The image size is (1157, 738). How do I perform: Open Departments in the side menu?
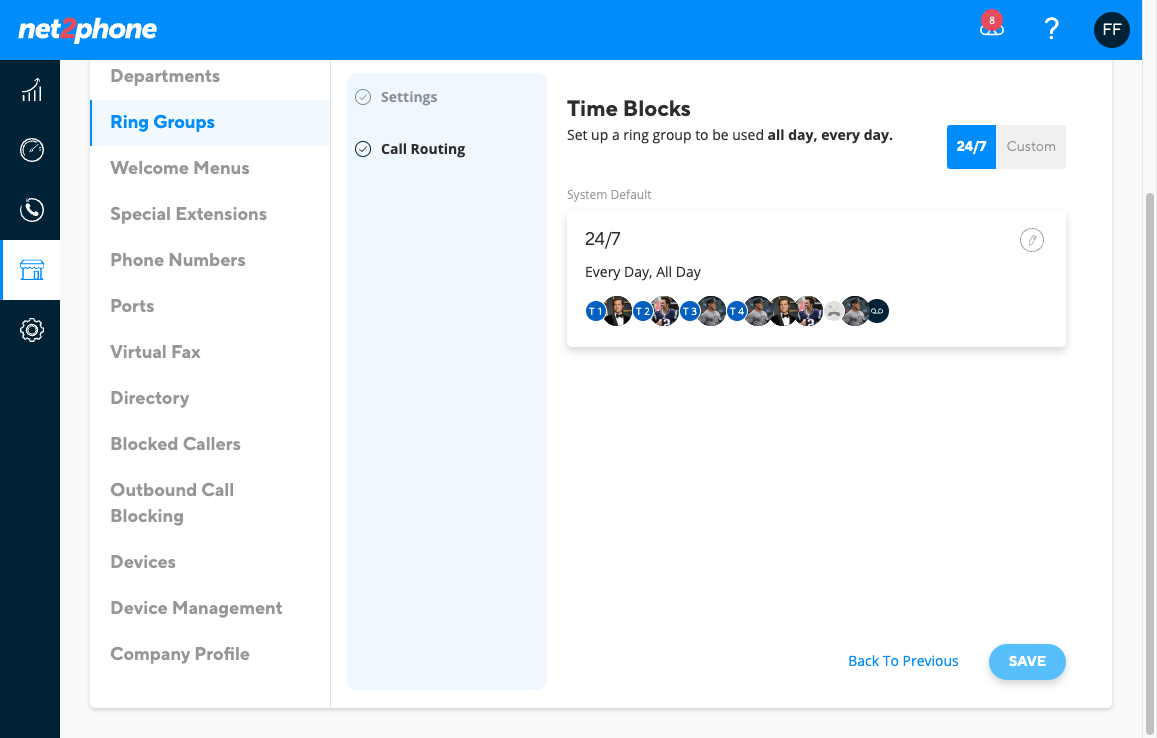pos(165,76)
